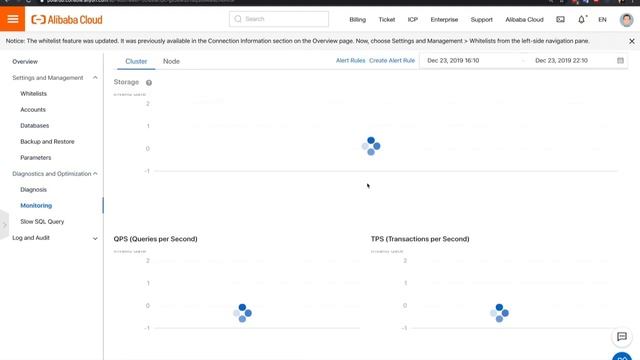The image size is (640, 360).
Task: Click the search magnifier icon
Action: (238, 19)
